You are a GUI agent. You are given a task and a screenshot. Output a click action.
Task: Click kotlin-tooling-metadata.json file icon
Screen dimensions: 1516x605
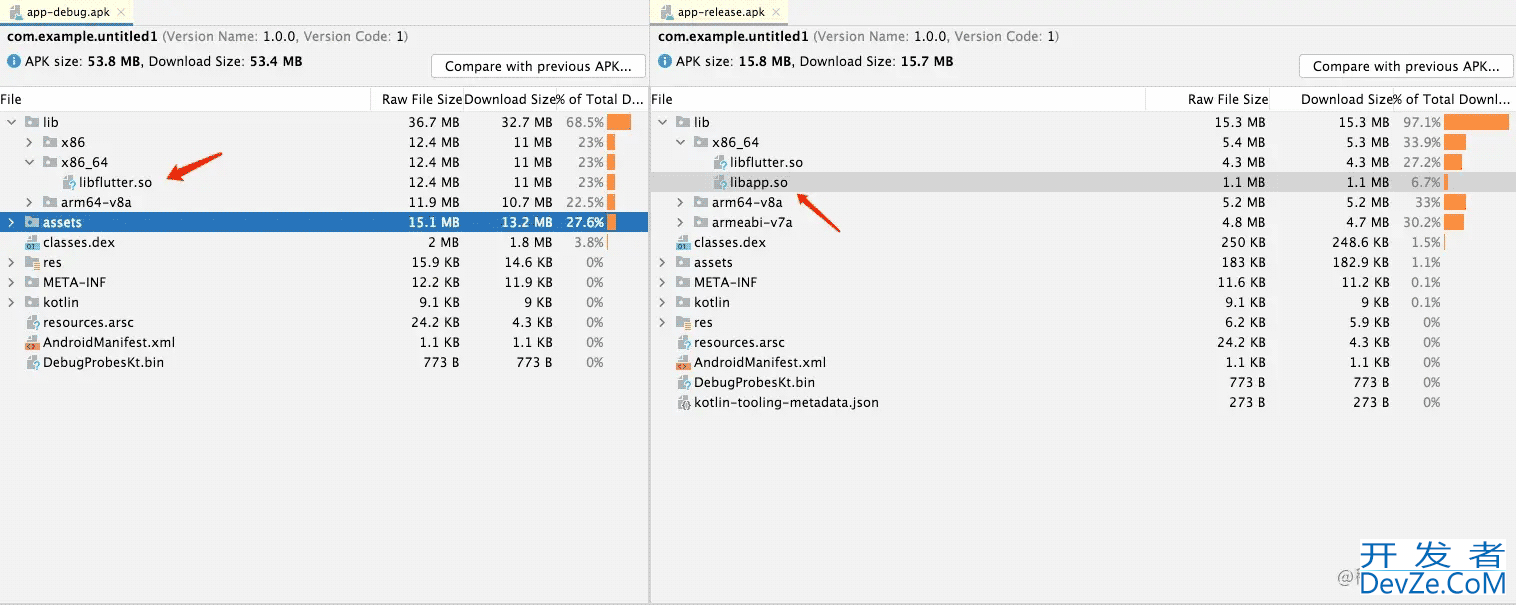[x=684, y=402]
